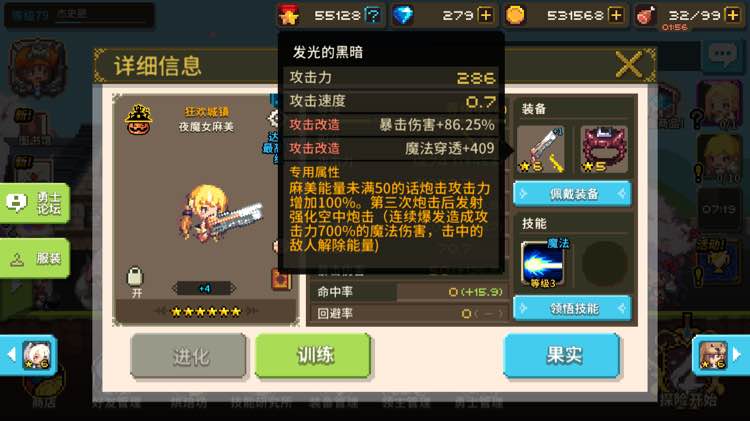
Task: Select the equipped gun weapon icon
Action: [x=541, y=150]
